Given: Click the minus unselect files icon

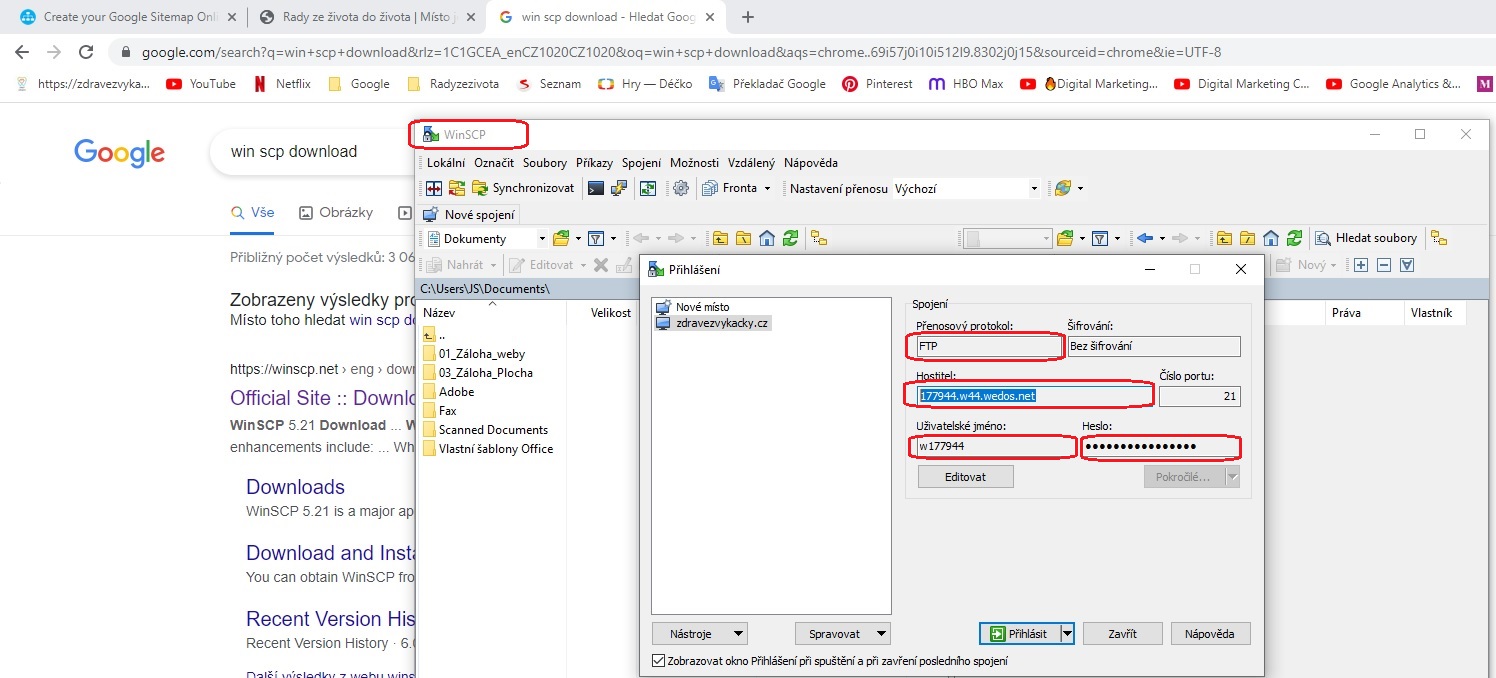Looking at the screenshot, I should click(1384, 265).
